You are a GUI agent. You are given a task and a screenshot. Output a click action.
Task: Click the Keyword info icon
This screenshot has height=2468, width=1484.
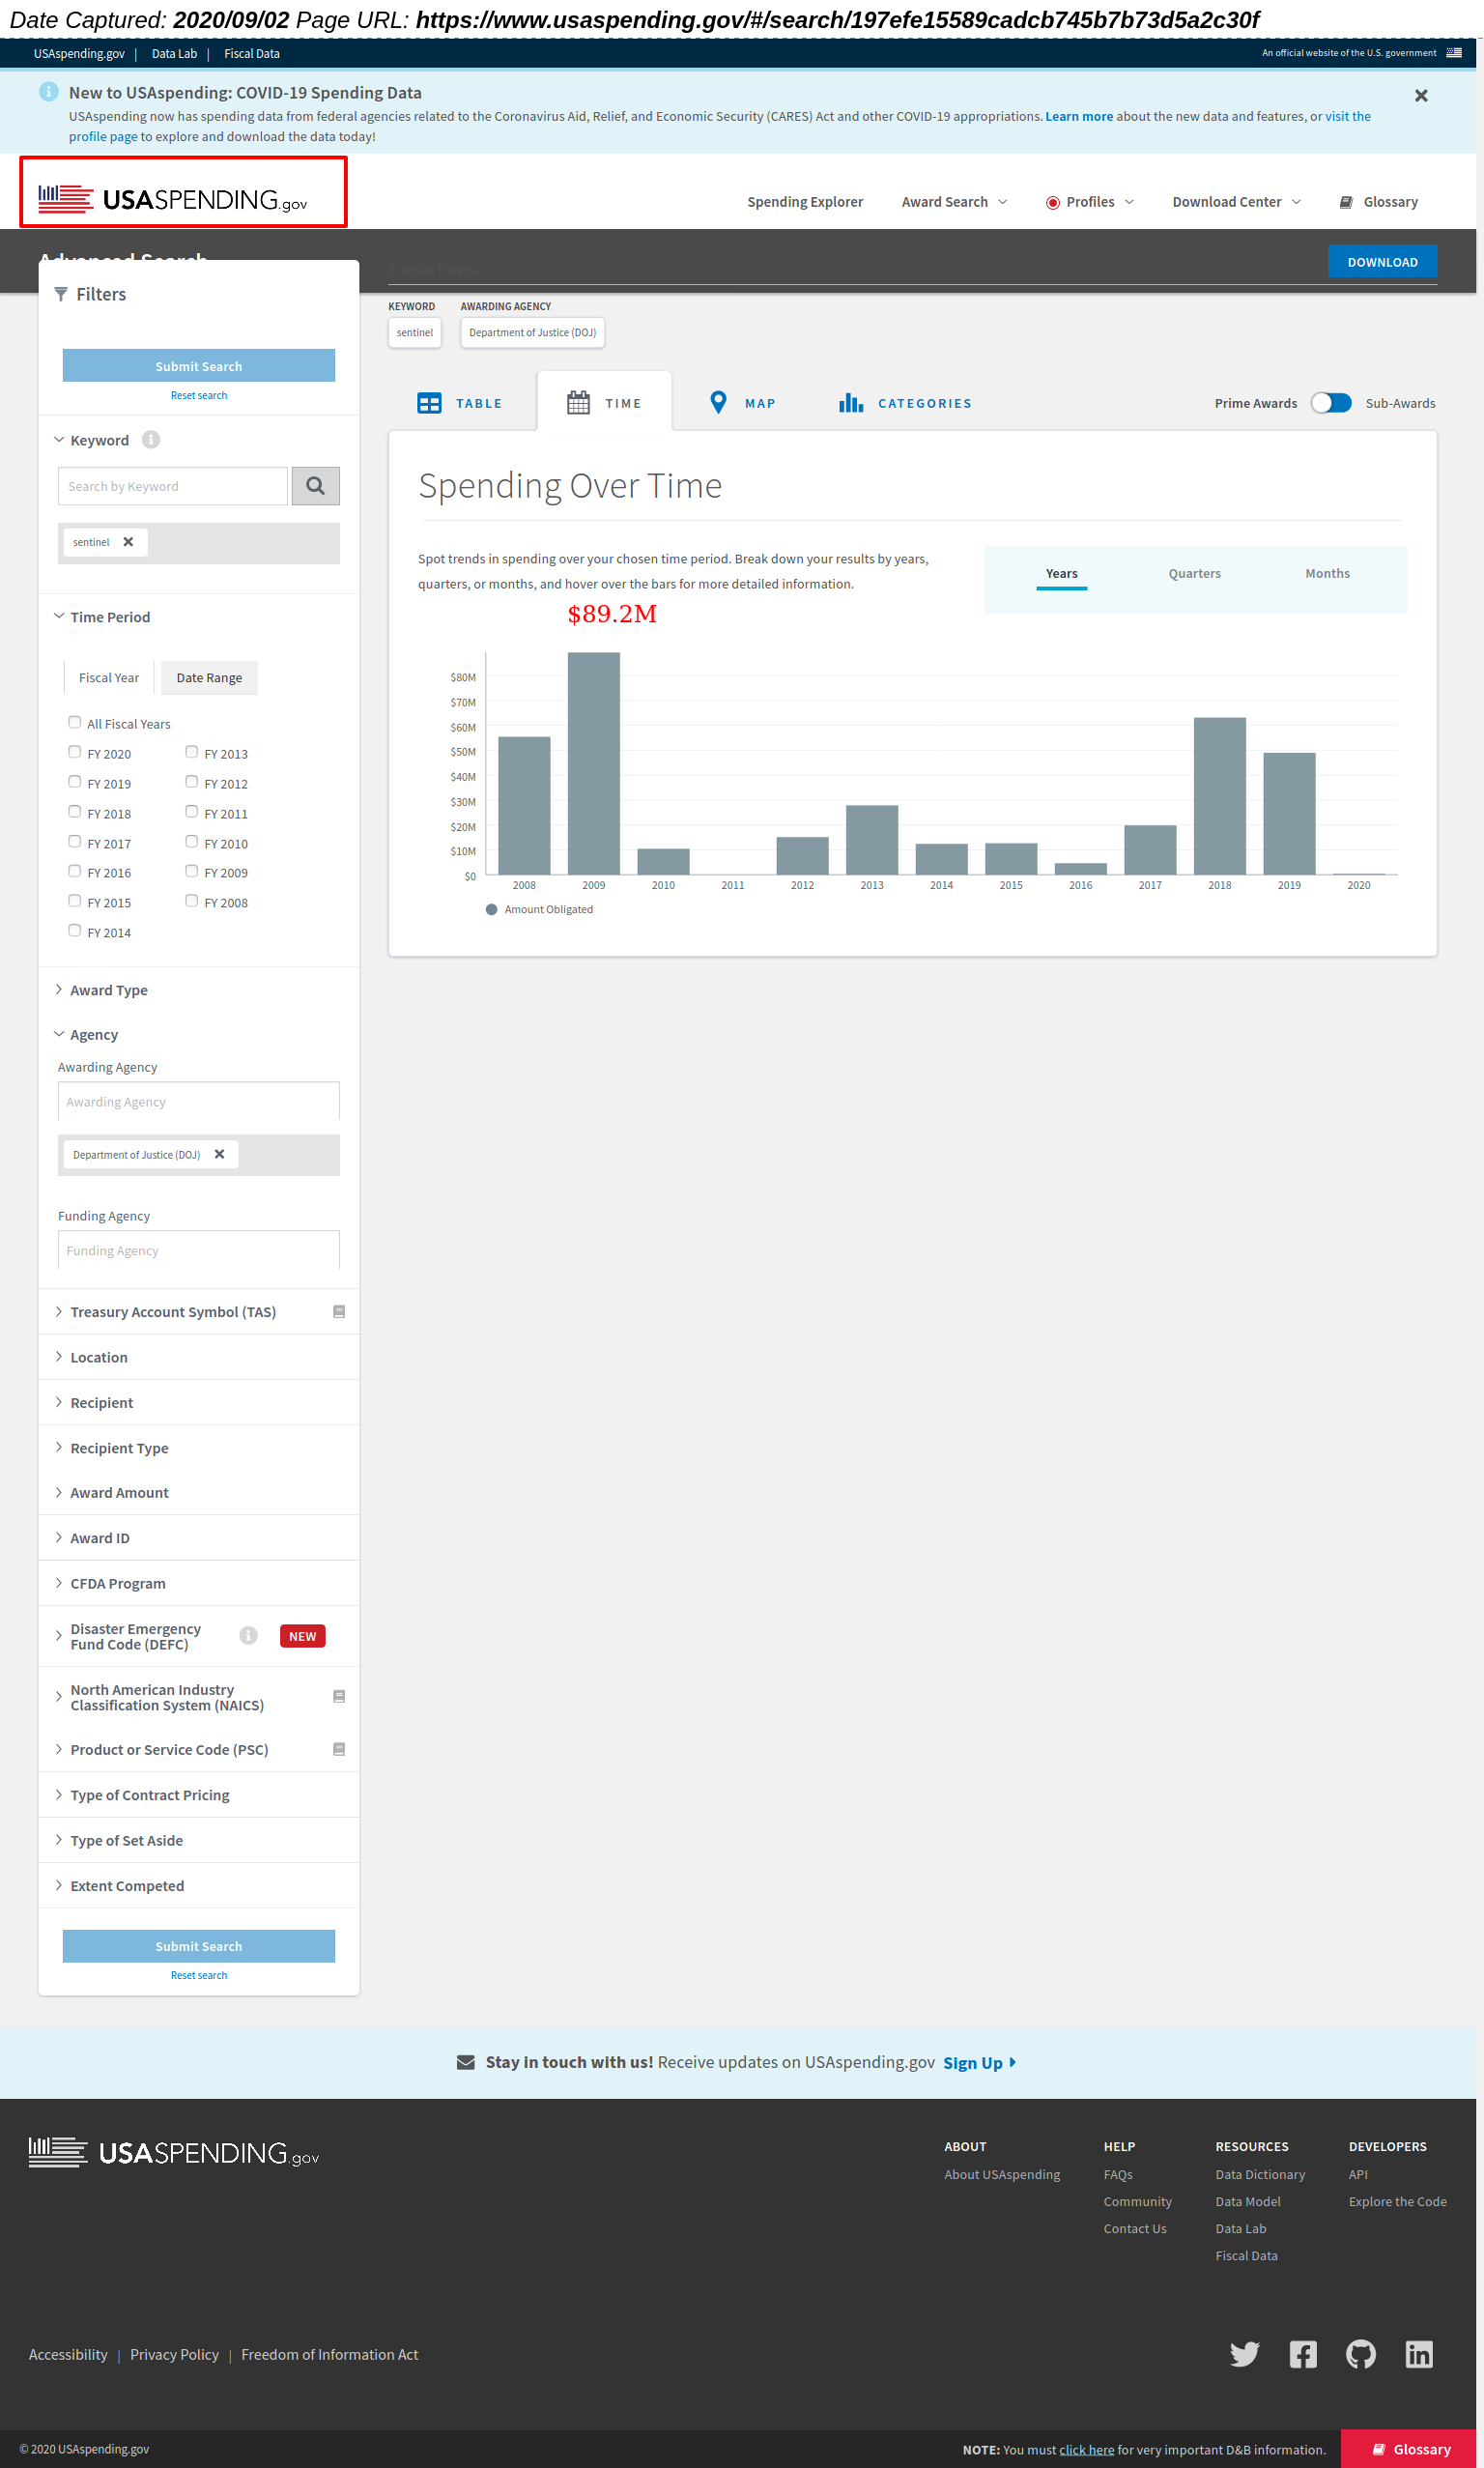(151, 440)
